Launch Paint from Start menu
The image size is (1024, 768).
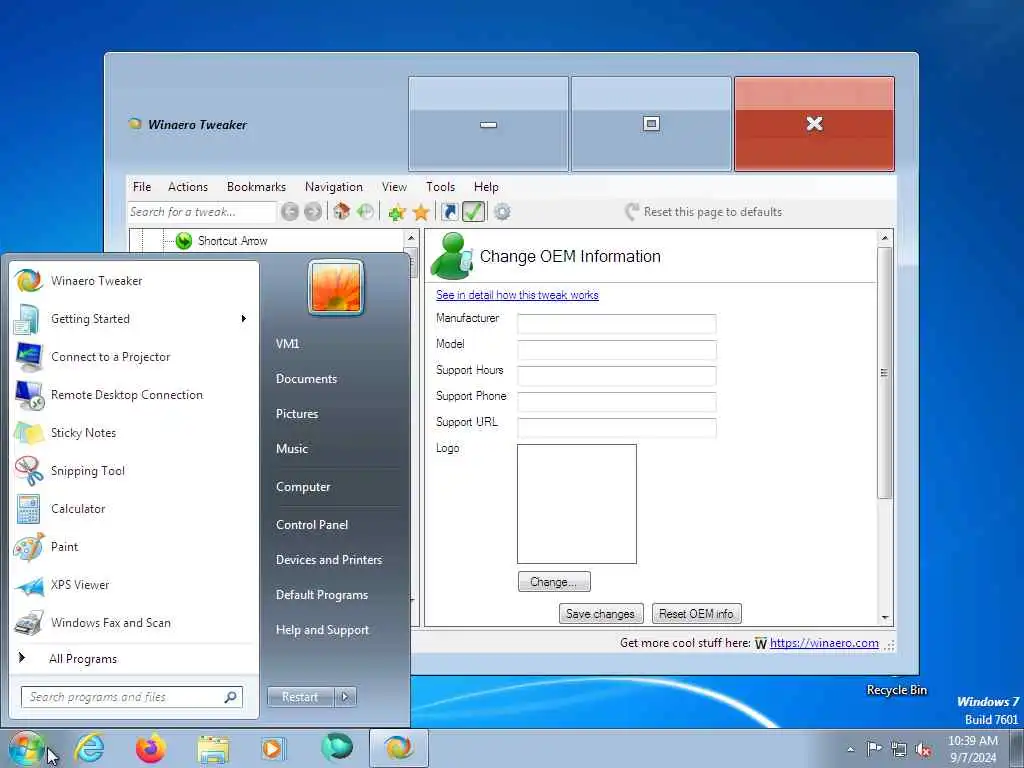pos(134,547)
